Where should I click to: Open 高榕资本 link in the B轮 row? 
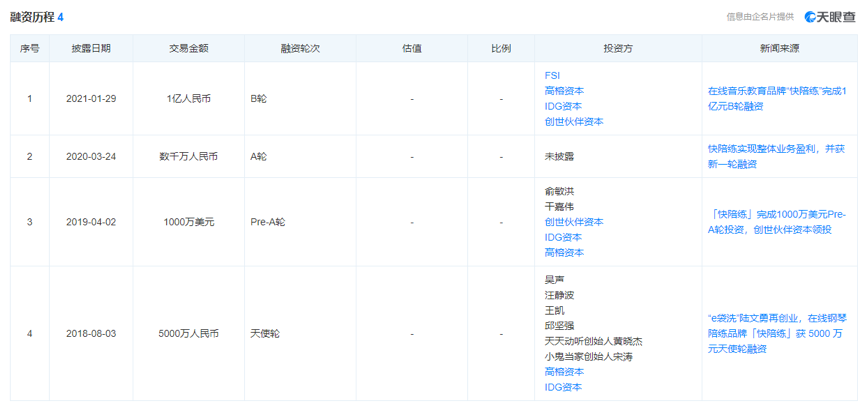click(564, 91)
